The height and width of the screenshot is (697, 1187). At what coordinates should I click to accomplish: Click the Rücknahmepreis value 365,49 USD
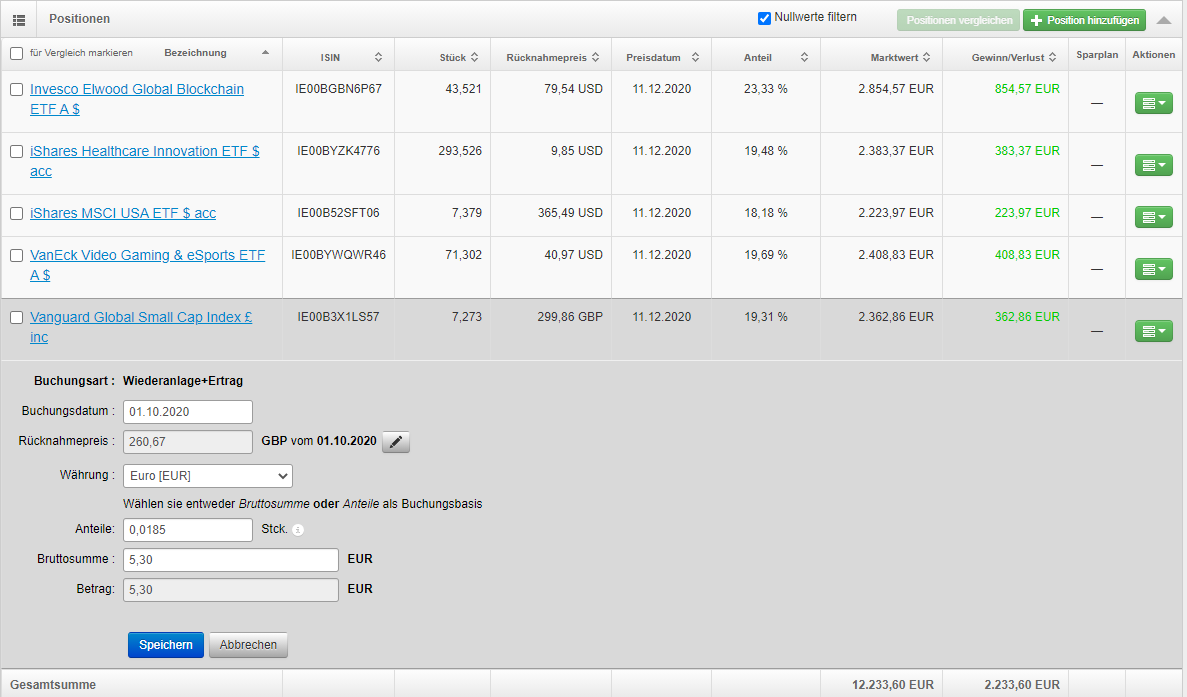coord(570,213)
